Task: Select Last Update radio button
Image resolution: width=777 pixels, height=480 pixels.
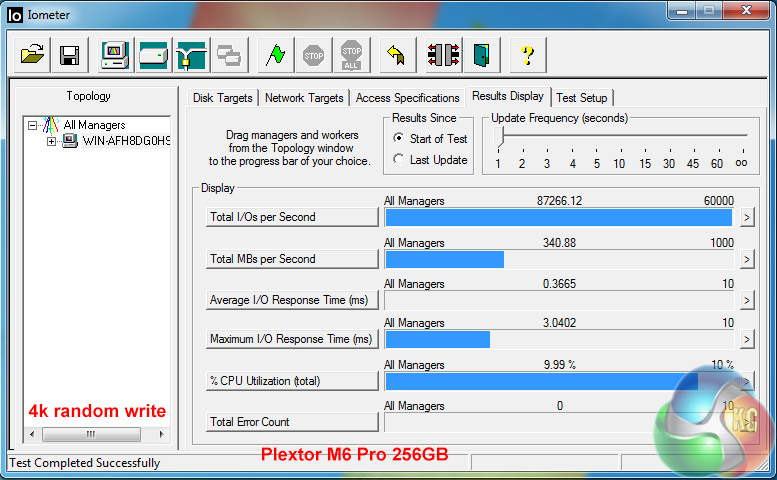Action: [x=398, y=159]
